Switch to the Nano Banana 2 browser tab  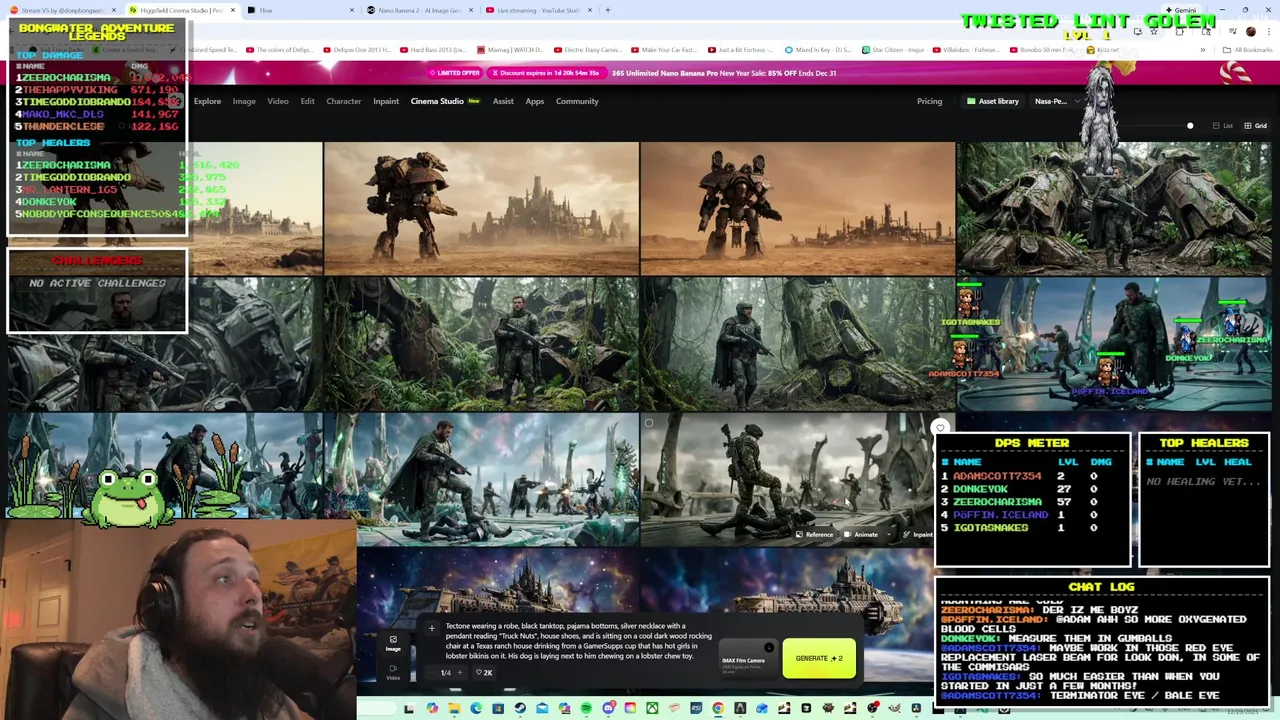coord(418,10)
